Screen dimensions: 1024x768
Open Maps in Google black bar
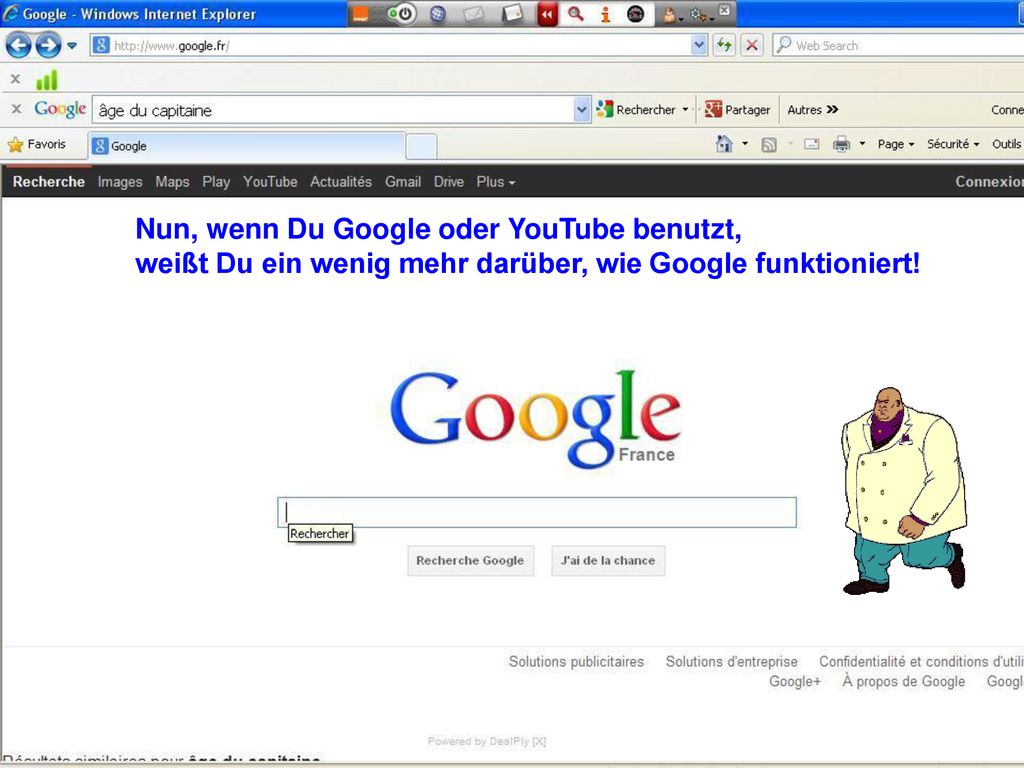172,182
